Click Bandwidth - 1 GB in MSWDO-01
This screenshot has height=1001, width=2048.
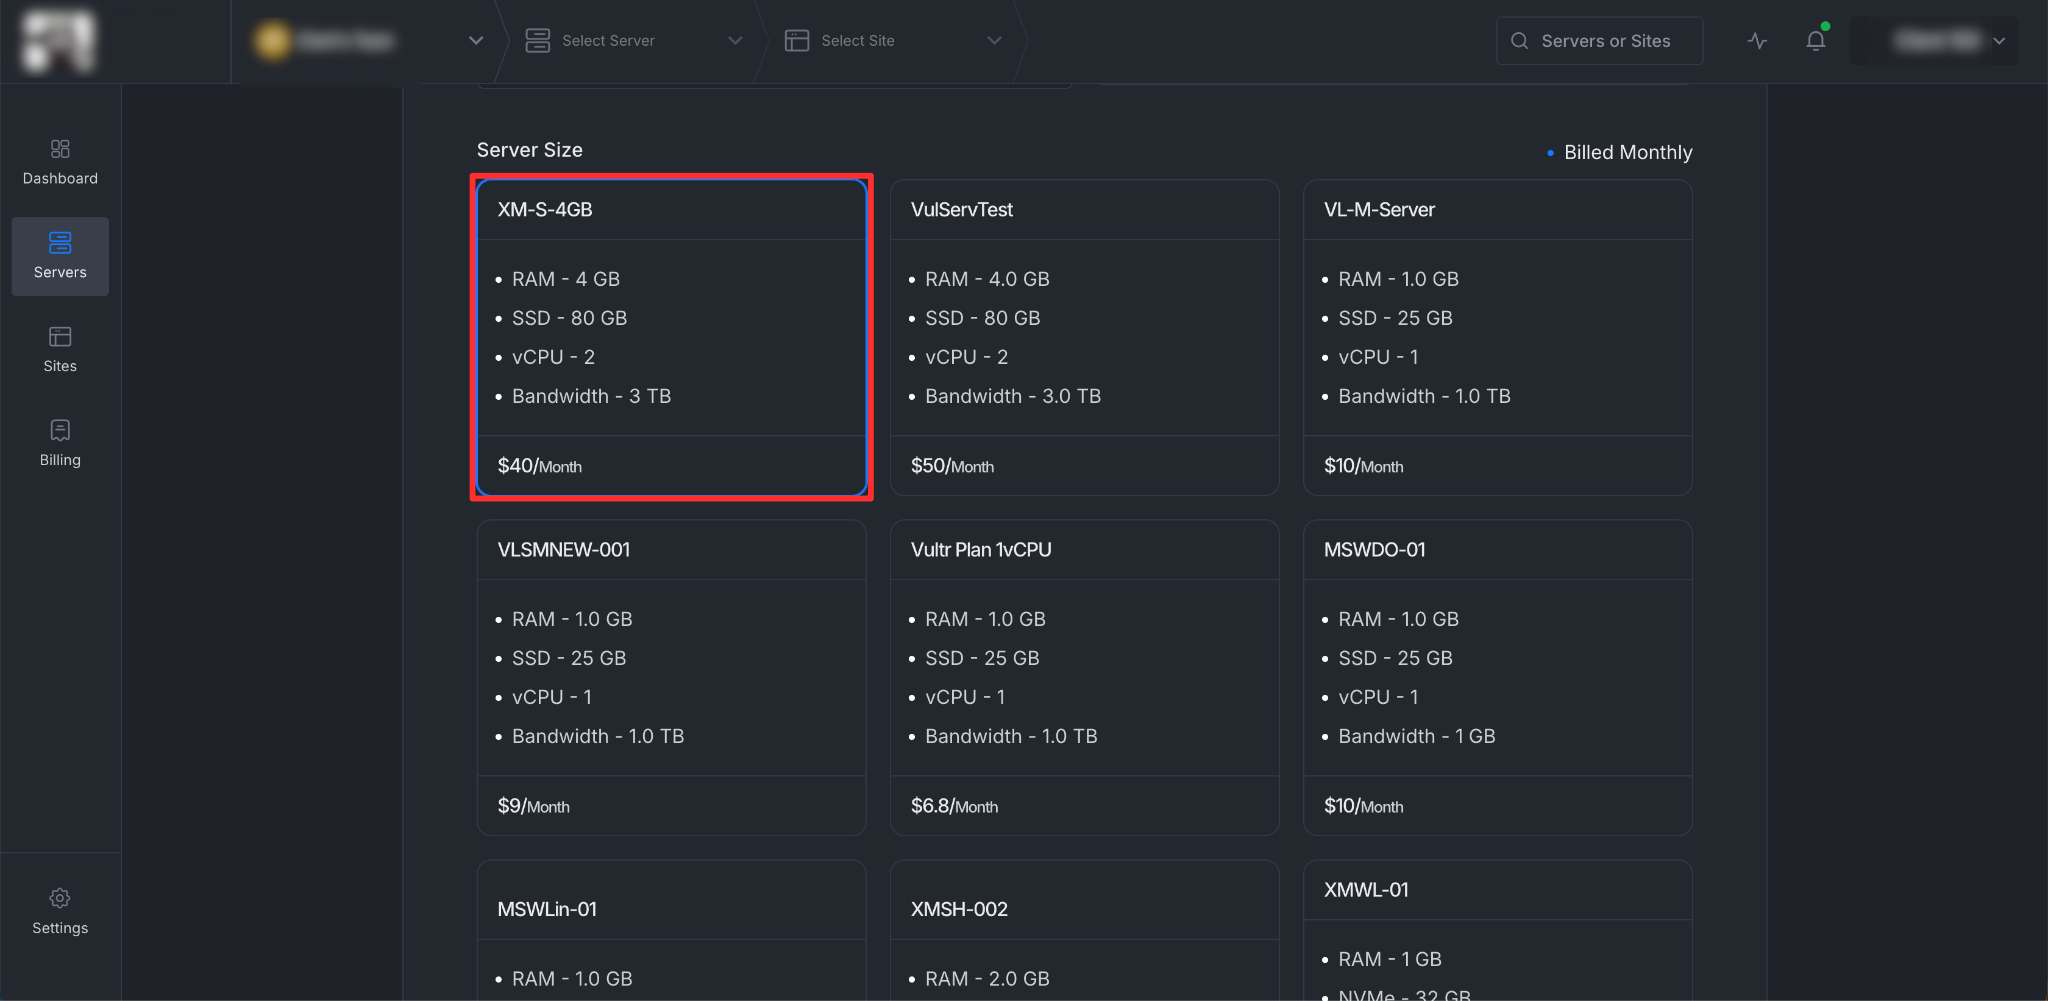pyautogui.click(x=1416, y=736)
